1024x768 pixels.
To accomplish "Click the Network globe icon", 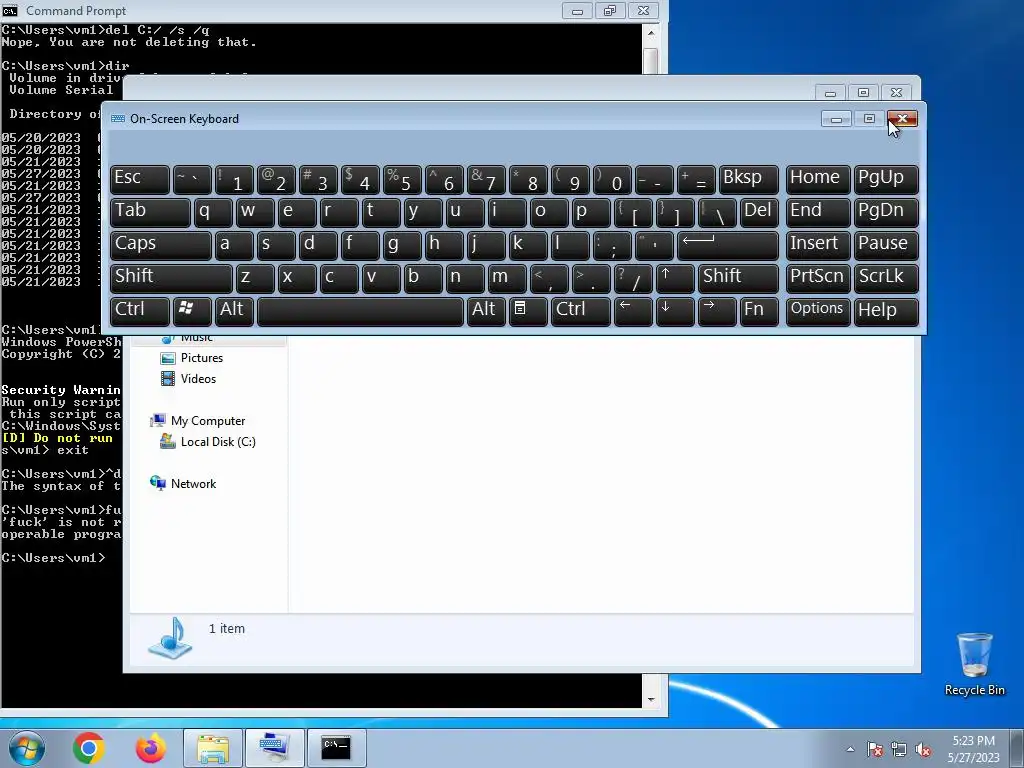I will coord(157,483).
